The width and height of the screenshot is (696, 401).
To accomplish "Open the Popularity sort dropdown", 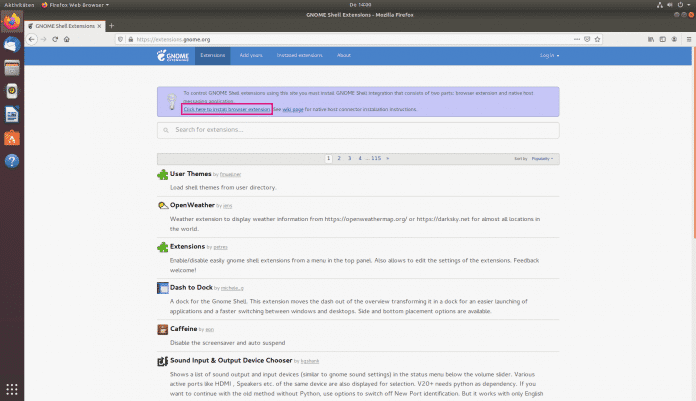I will 542,158.
